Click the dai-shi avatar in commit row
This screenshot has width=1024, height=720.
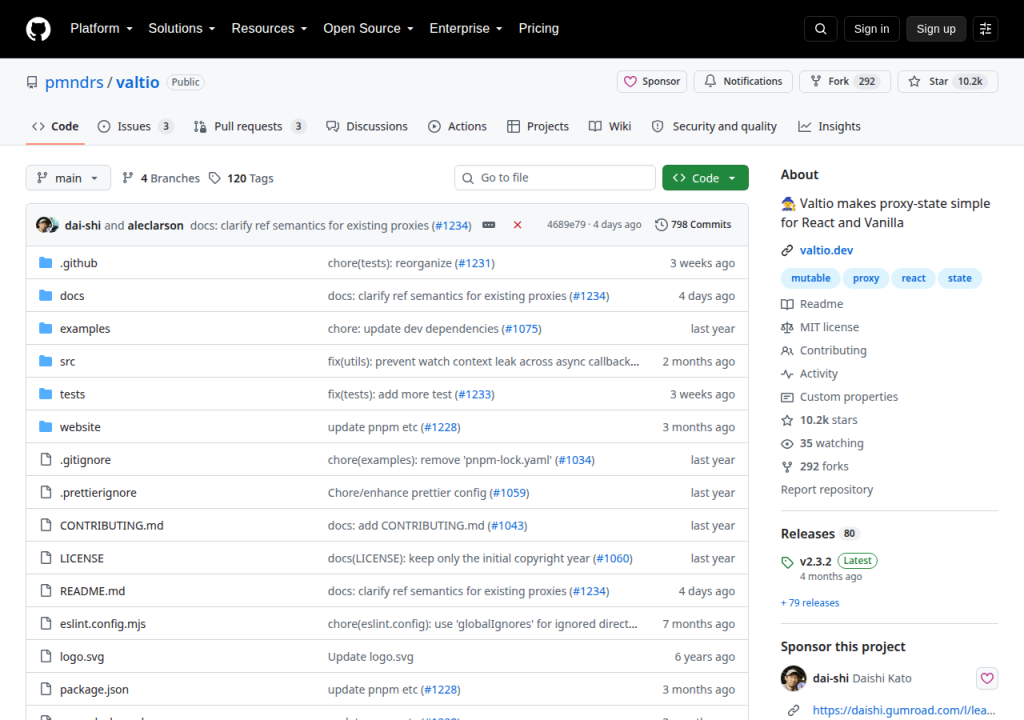pos(44,225)
